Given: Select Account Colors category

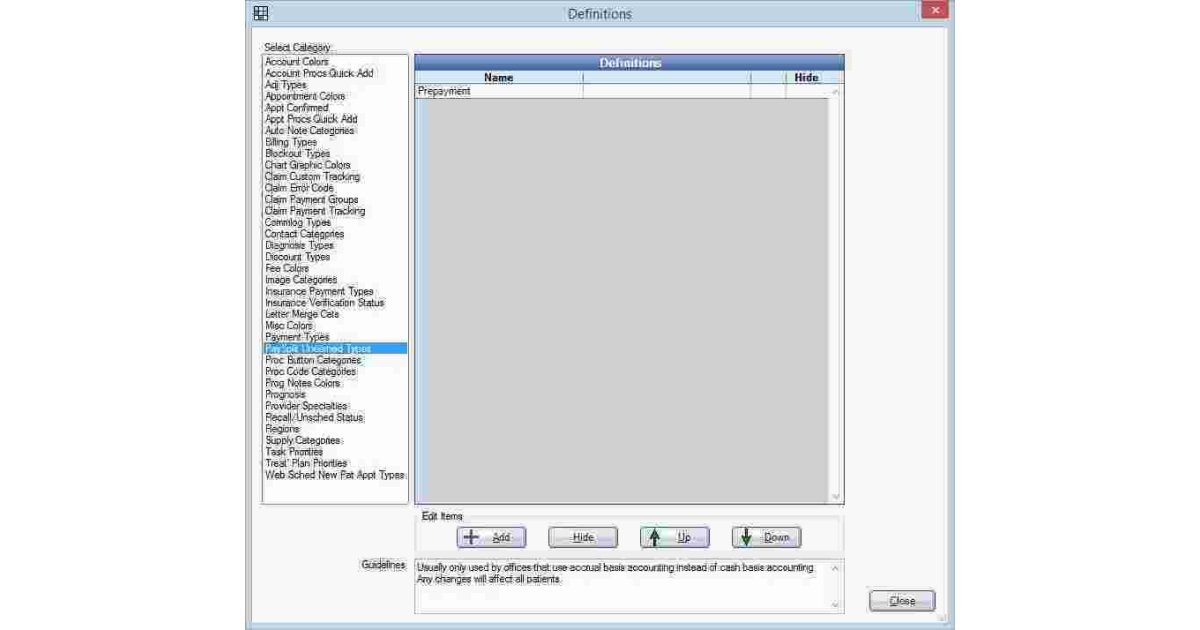Looking at the screenshot, I should tap(296, 62).
